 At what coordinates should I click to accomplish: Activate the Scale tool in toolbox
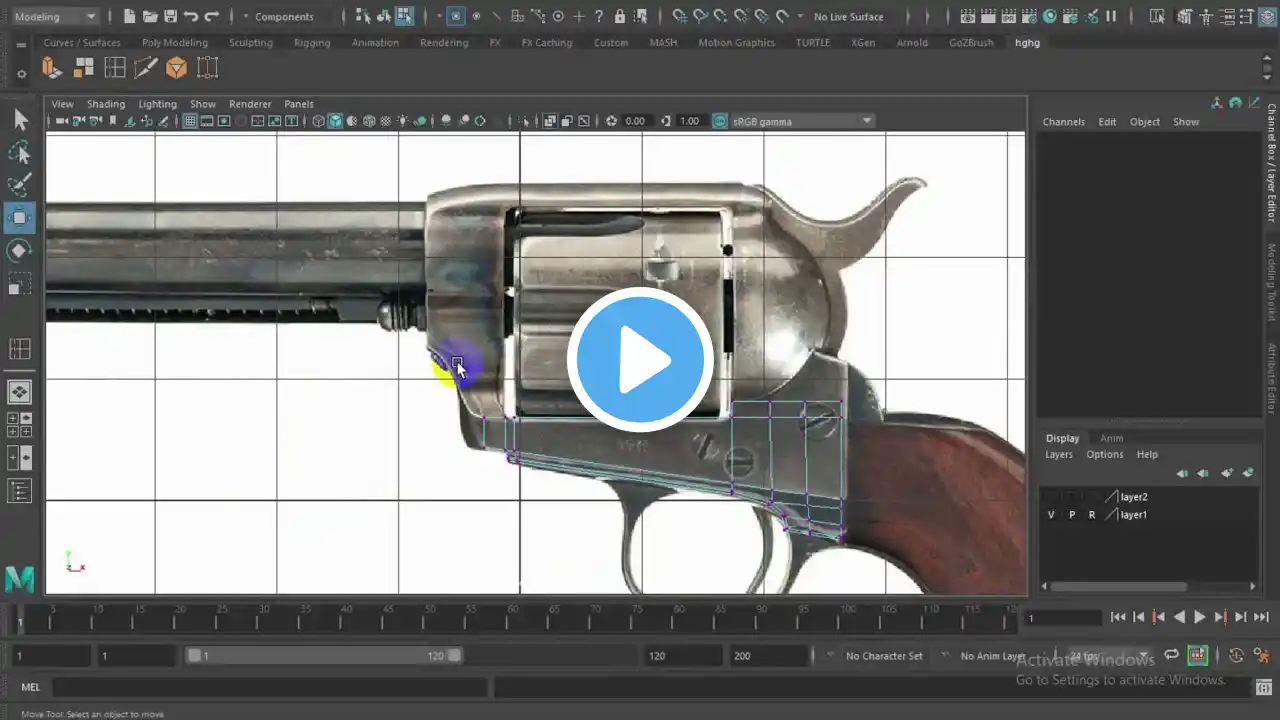pyautogui.click(x=20, y=285)
